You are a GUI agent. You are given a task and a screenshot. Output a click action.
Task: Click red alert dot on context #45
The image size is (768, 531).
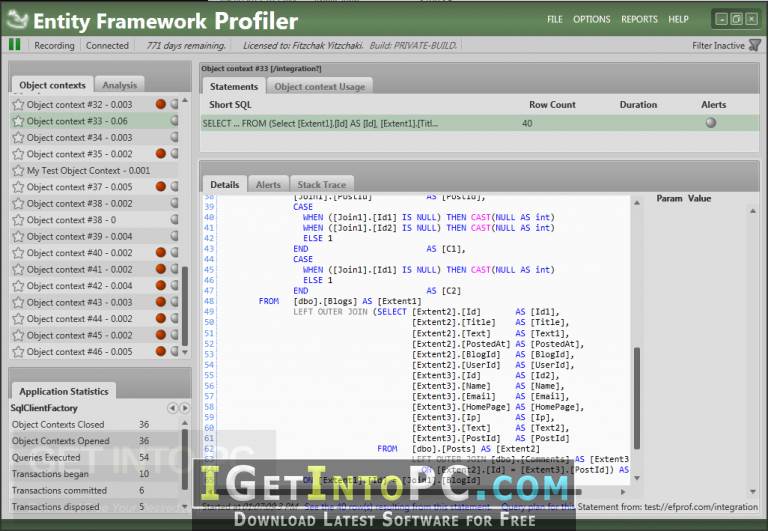pyautogui.click(x=161, y=335)
